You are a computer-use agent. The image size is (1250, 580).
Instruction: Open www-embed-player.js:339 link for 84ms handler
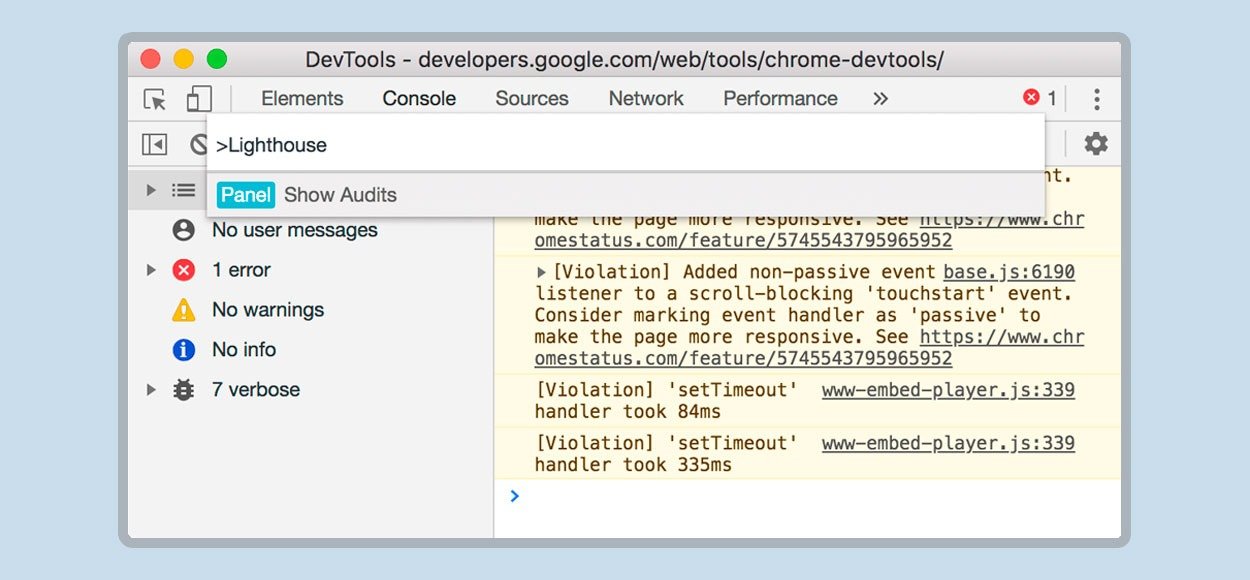point(948,390)
